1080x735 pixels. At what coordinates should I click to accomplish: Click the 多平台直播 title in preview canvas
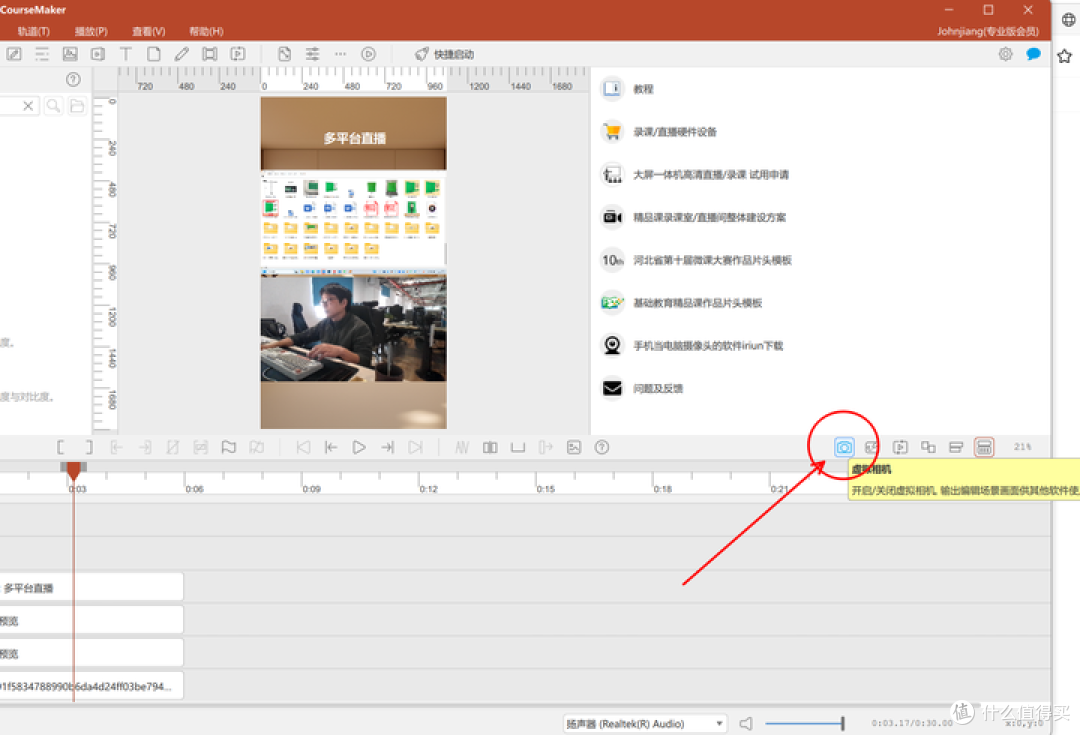pyautogui.click(x=355, y=138)
